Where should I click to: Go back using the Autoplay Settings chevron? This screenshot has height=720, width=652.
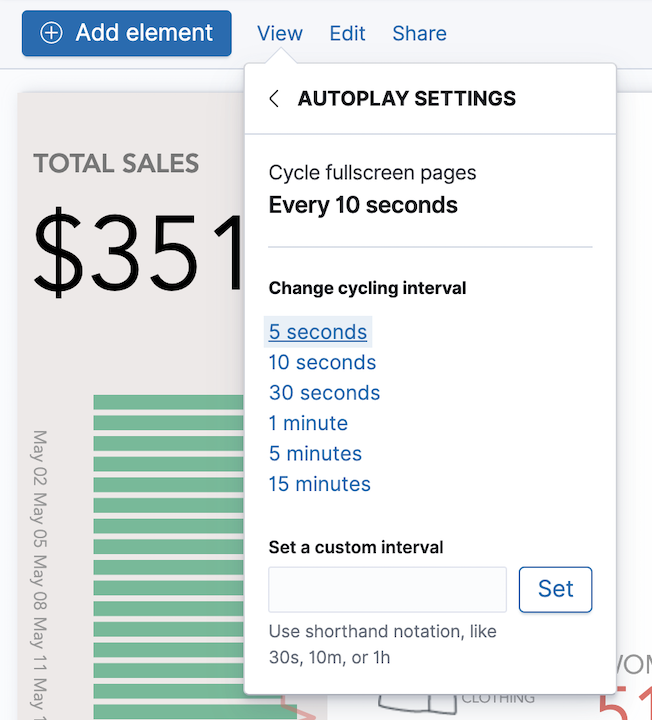coord(274,99)
